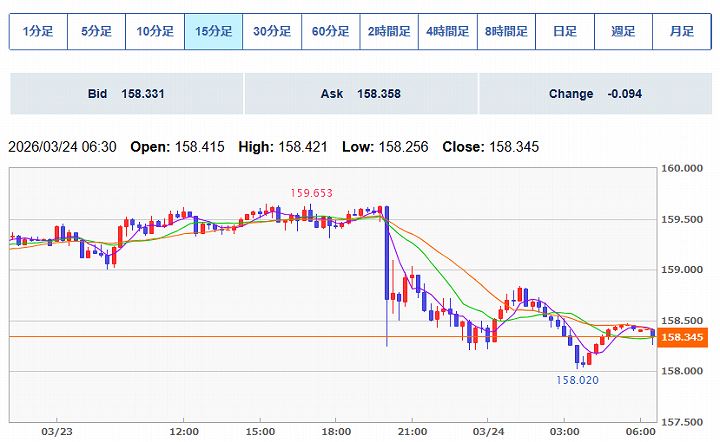Select the 8時間足 timeframe

(505, 31)
